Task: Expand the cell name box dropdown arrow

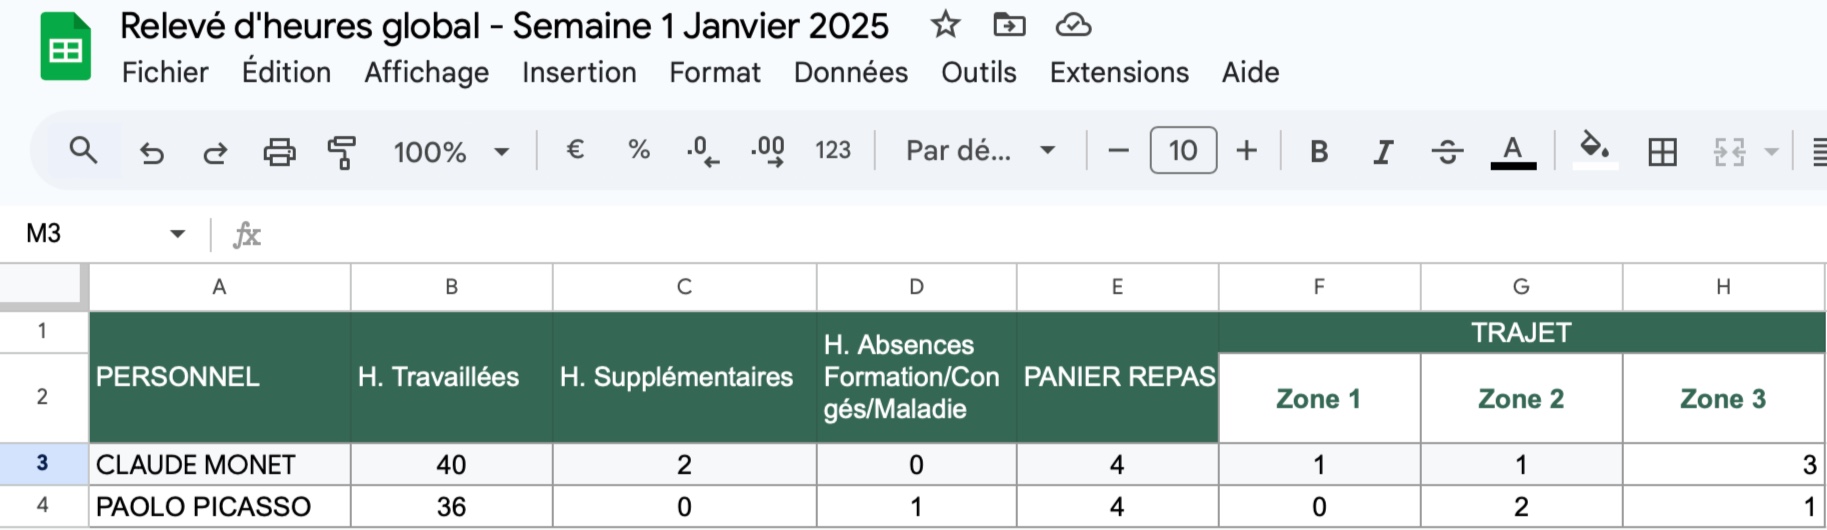Action: click(177, 234)
